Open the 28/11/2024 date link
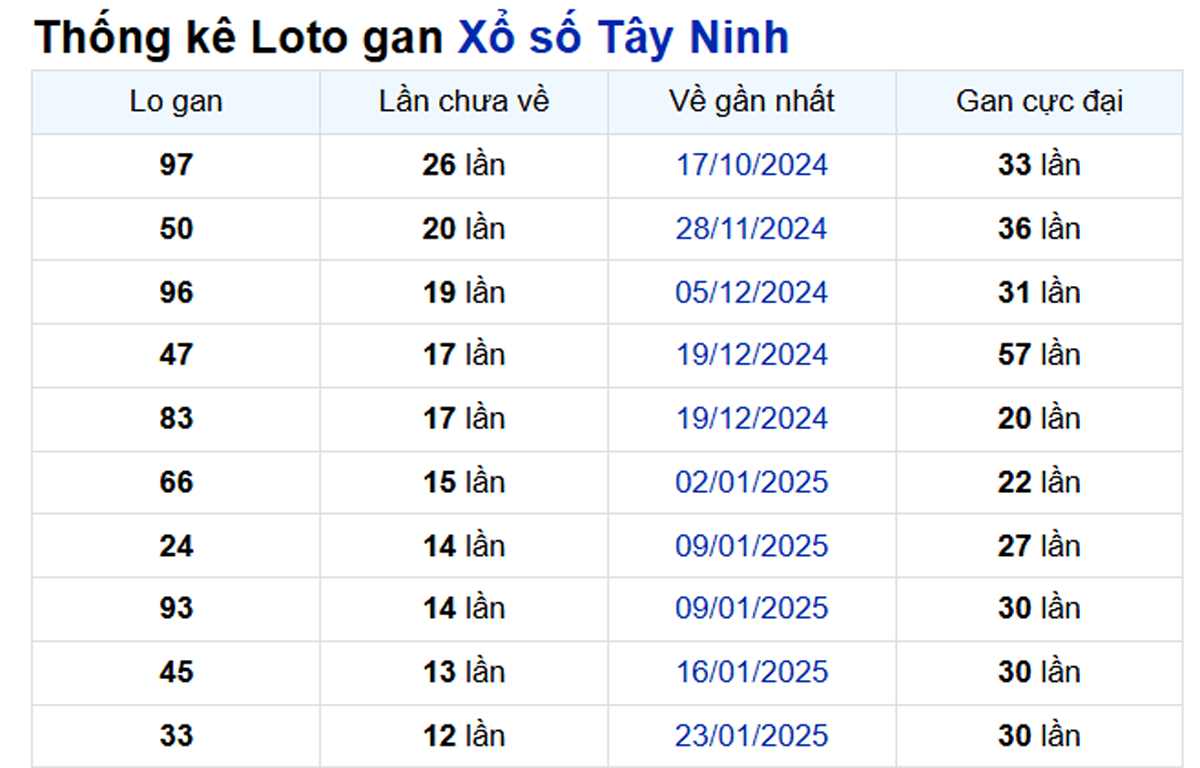1200x768 pixels. (x=752, y=229)
